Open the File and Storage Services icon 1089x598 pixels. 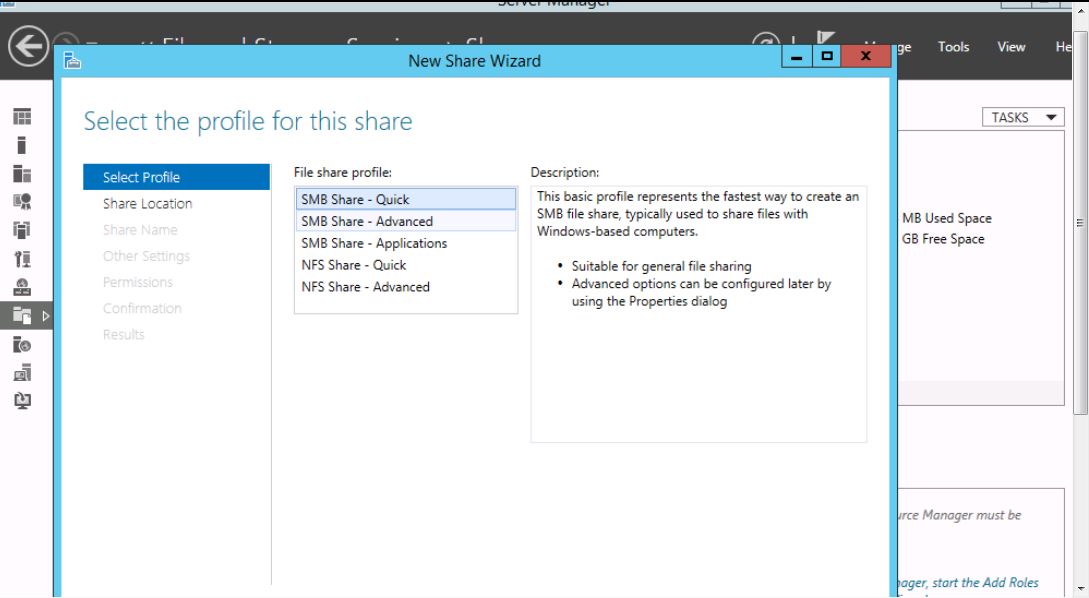(x=20, y=316)
